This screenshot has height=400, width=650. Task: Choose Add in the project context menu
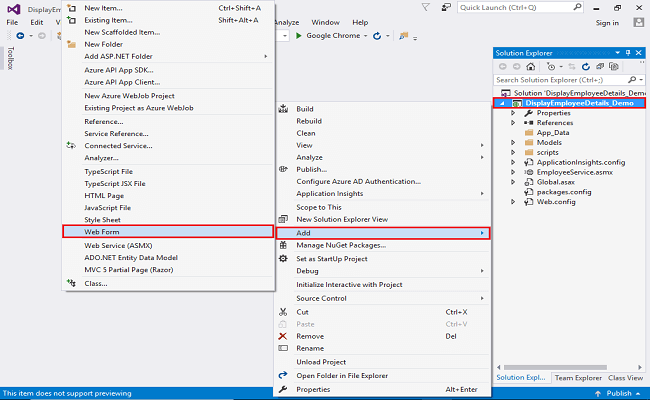coord(383,233)
